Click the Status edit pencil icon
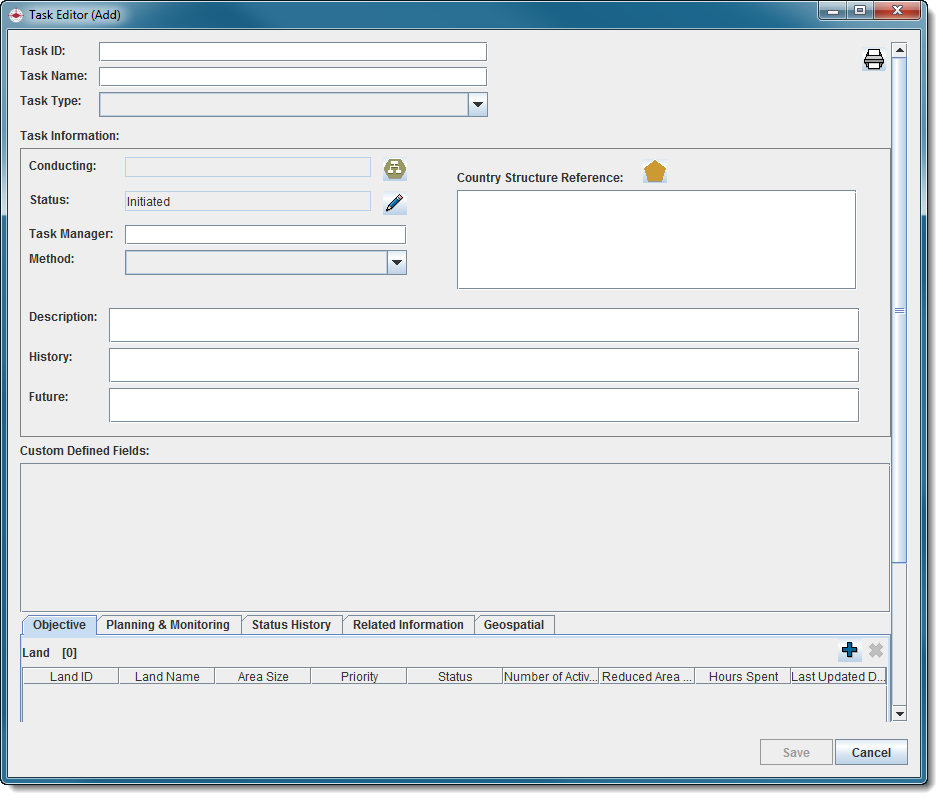 (395, 203)
